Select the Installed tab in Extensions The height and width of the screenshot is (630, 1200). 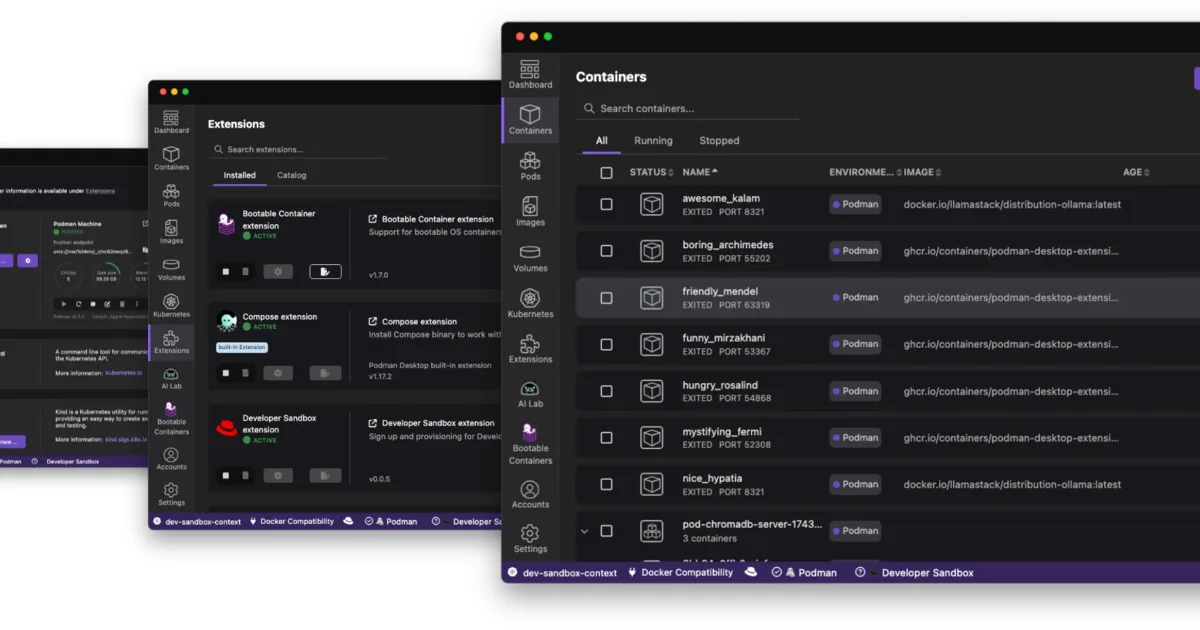click(239, 175)
